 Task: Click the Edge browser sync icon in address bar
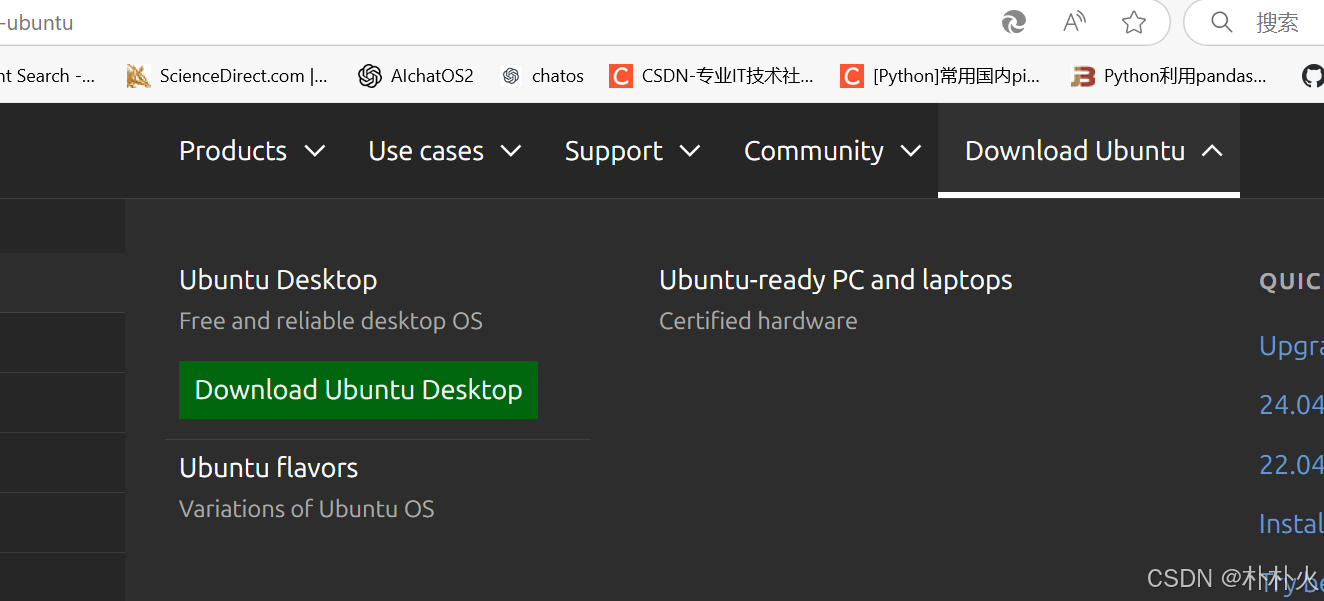tap(1014, 22)
